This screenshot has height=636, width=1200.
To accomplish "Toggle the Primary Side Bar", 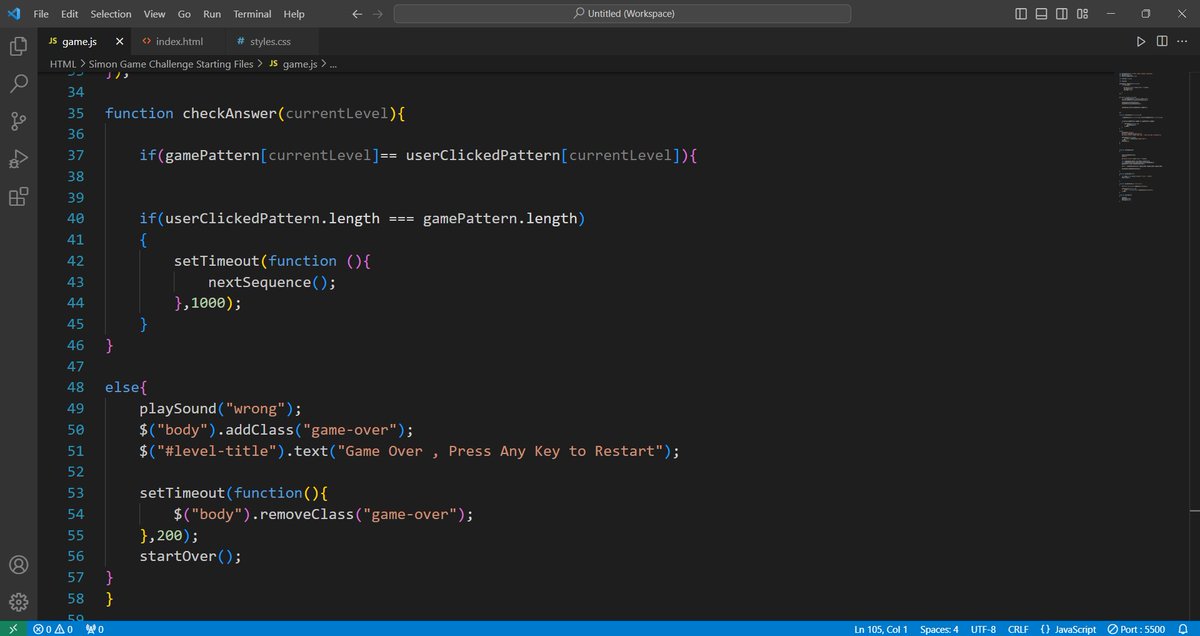I will coord(1020,14).
